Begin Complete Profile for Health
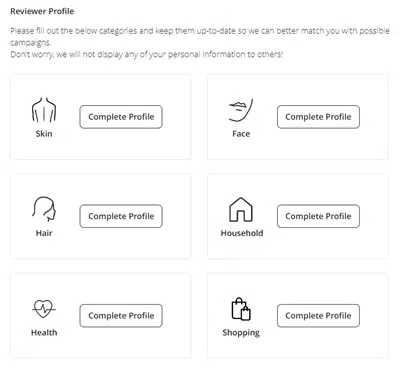 pos(121,316)
